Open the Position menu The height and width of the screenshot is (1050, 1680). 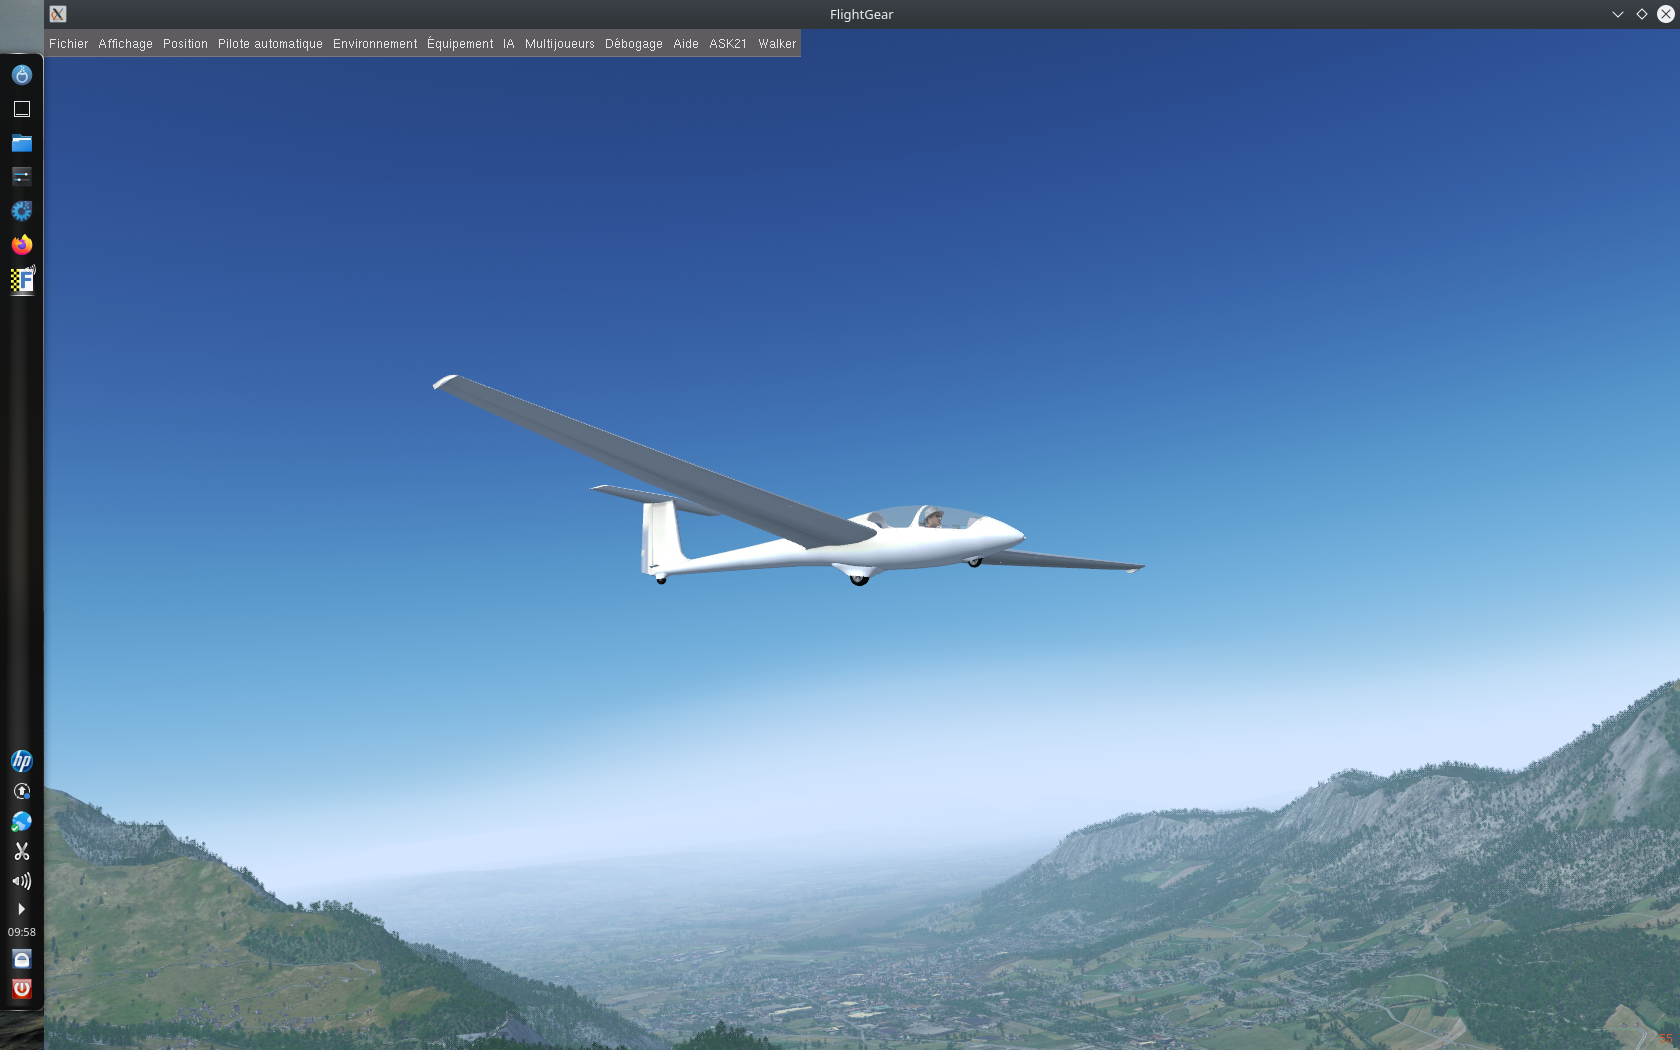click(185, 44)
